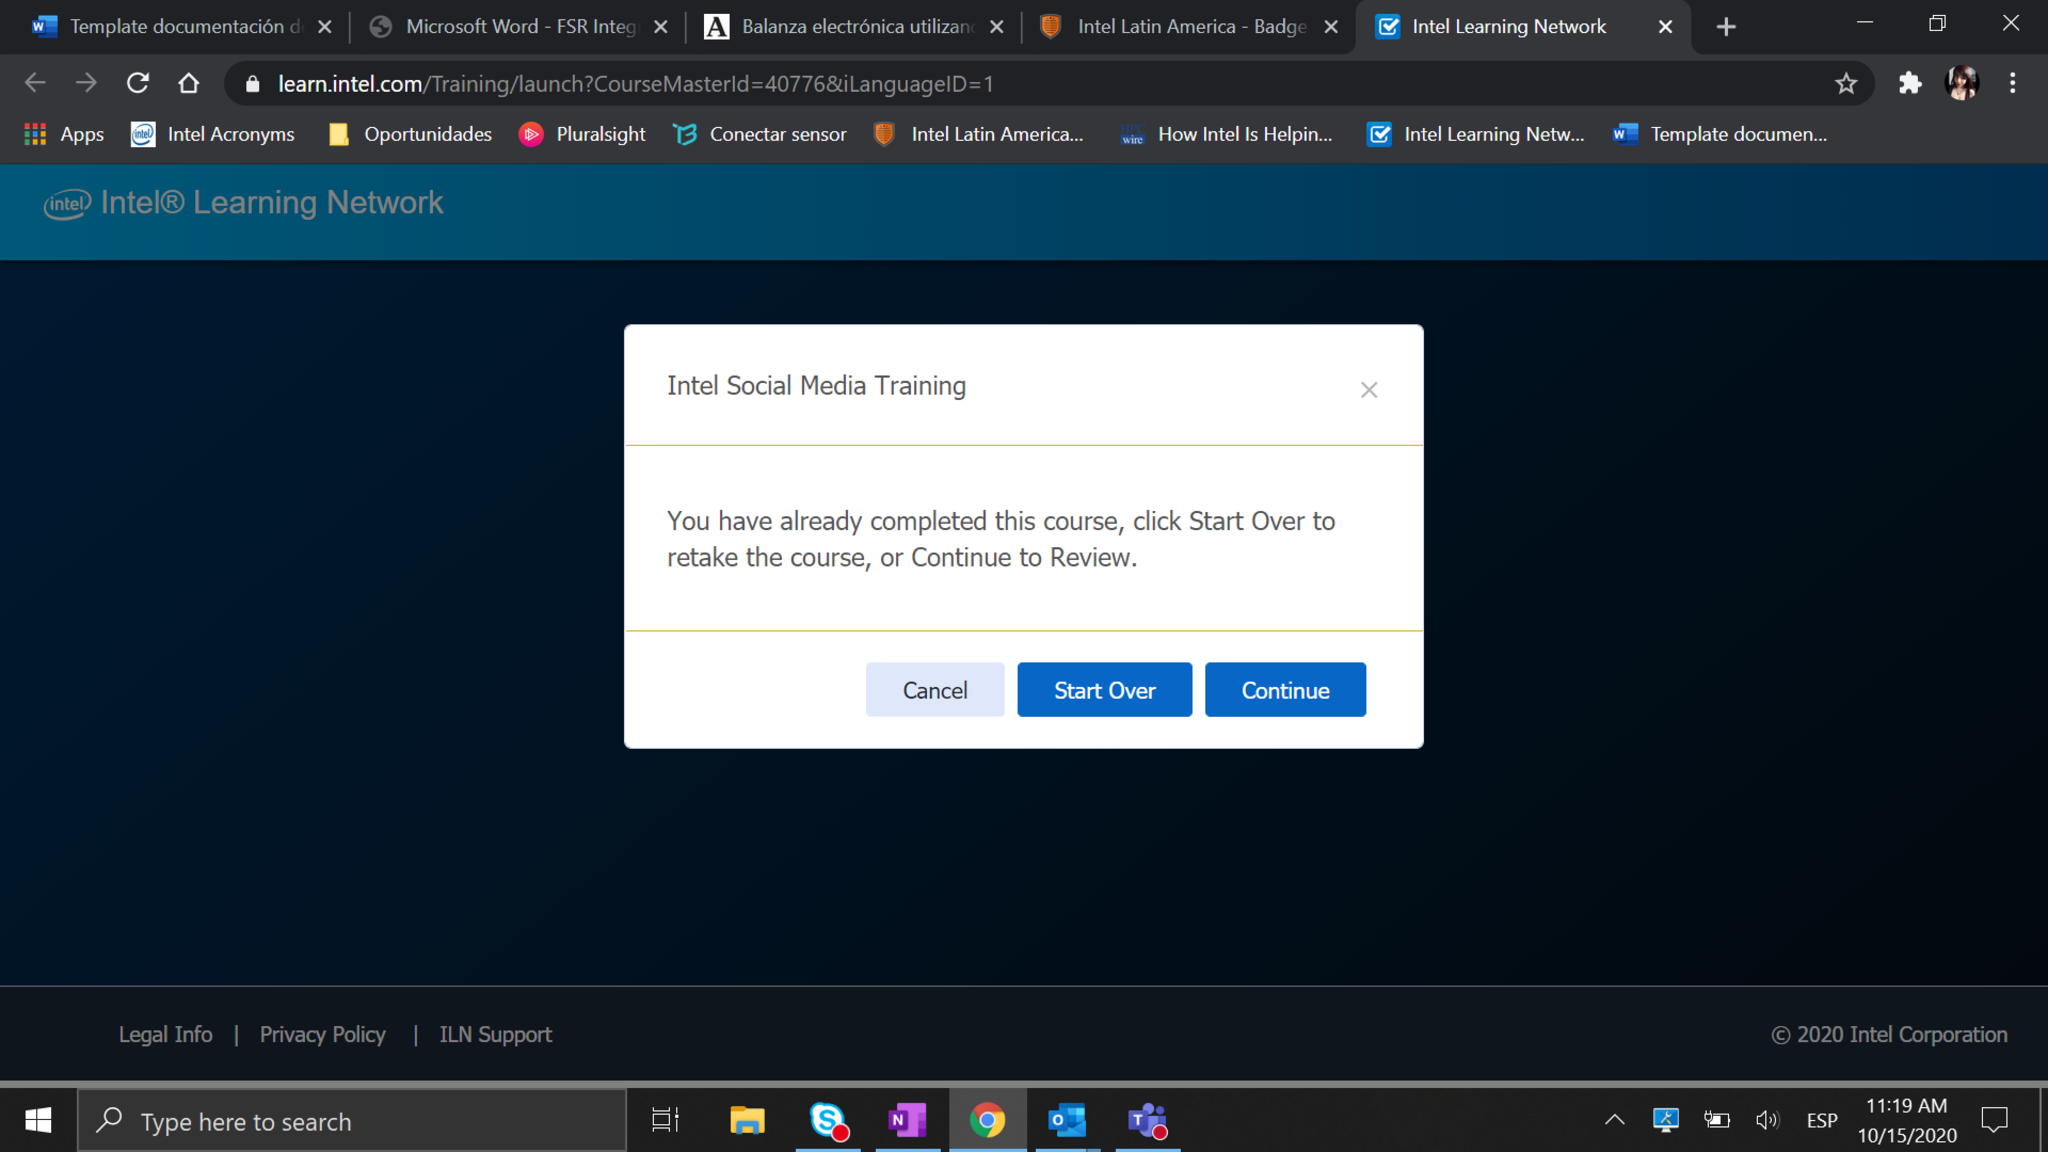This screenshot has width=2048, height=1152.
Task: Open Microsoft Teams from taskbar
Action: point(1147,1121)
